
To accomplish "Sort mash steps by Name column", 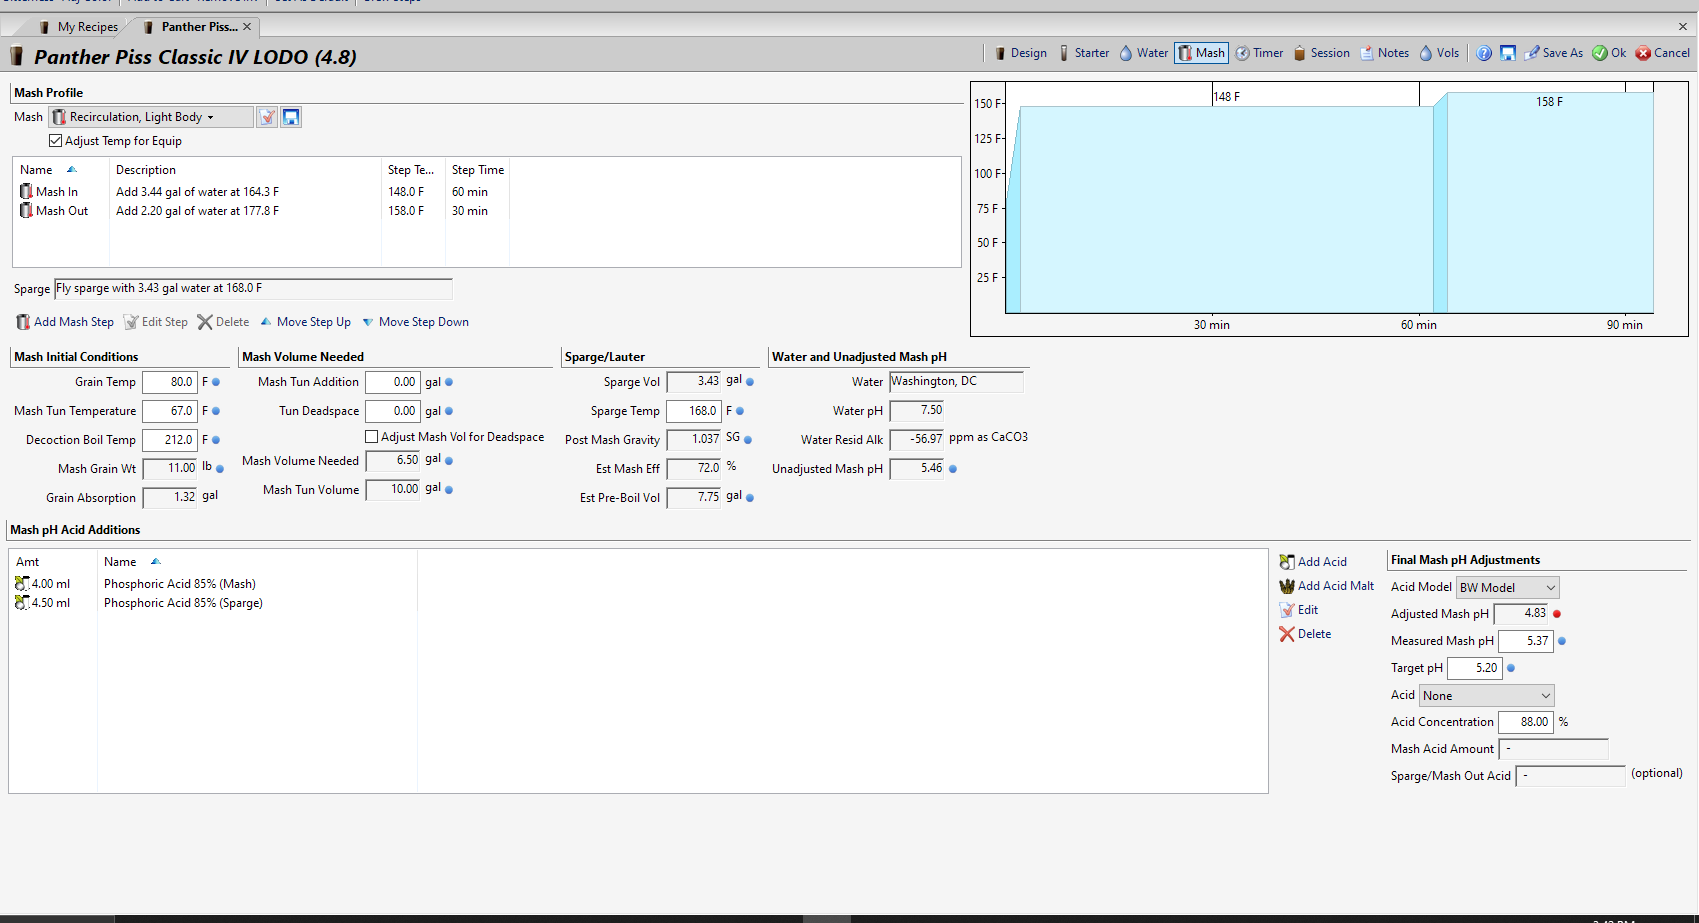I will click(x=48, y=170).
